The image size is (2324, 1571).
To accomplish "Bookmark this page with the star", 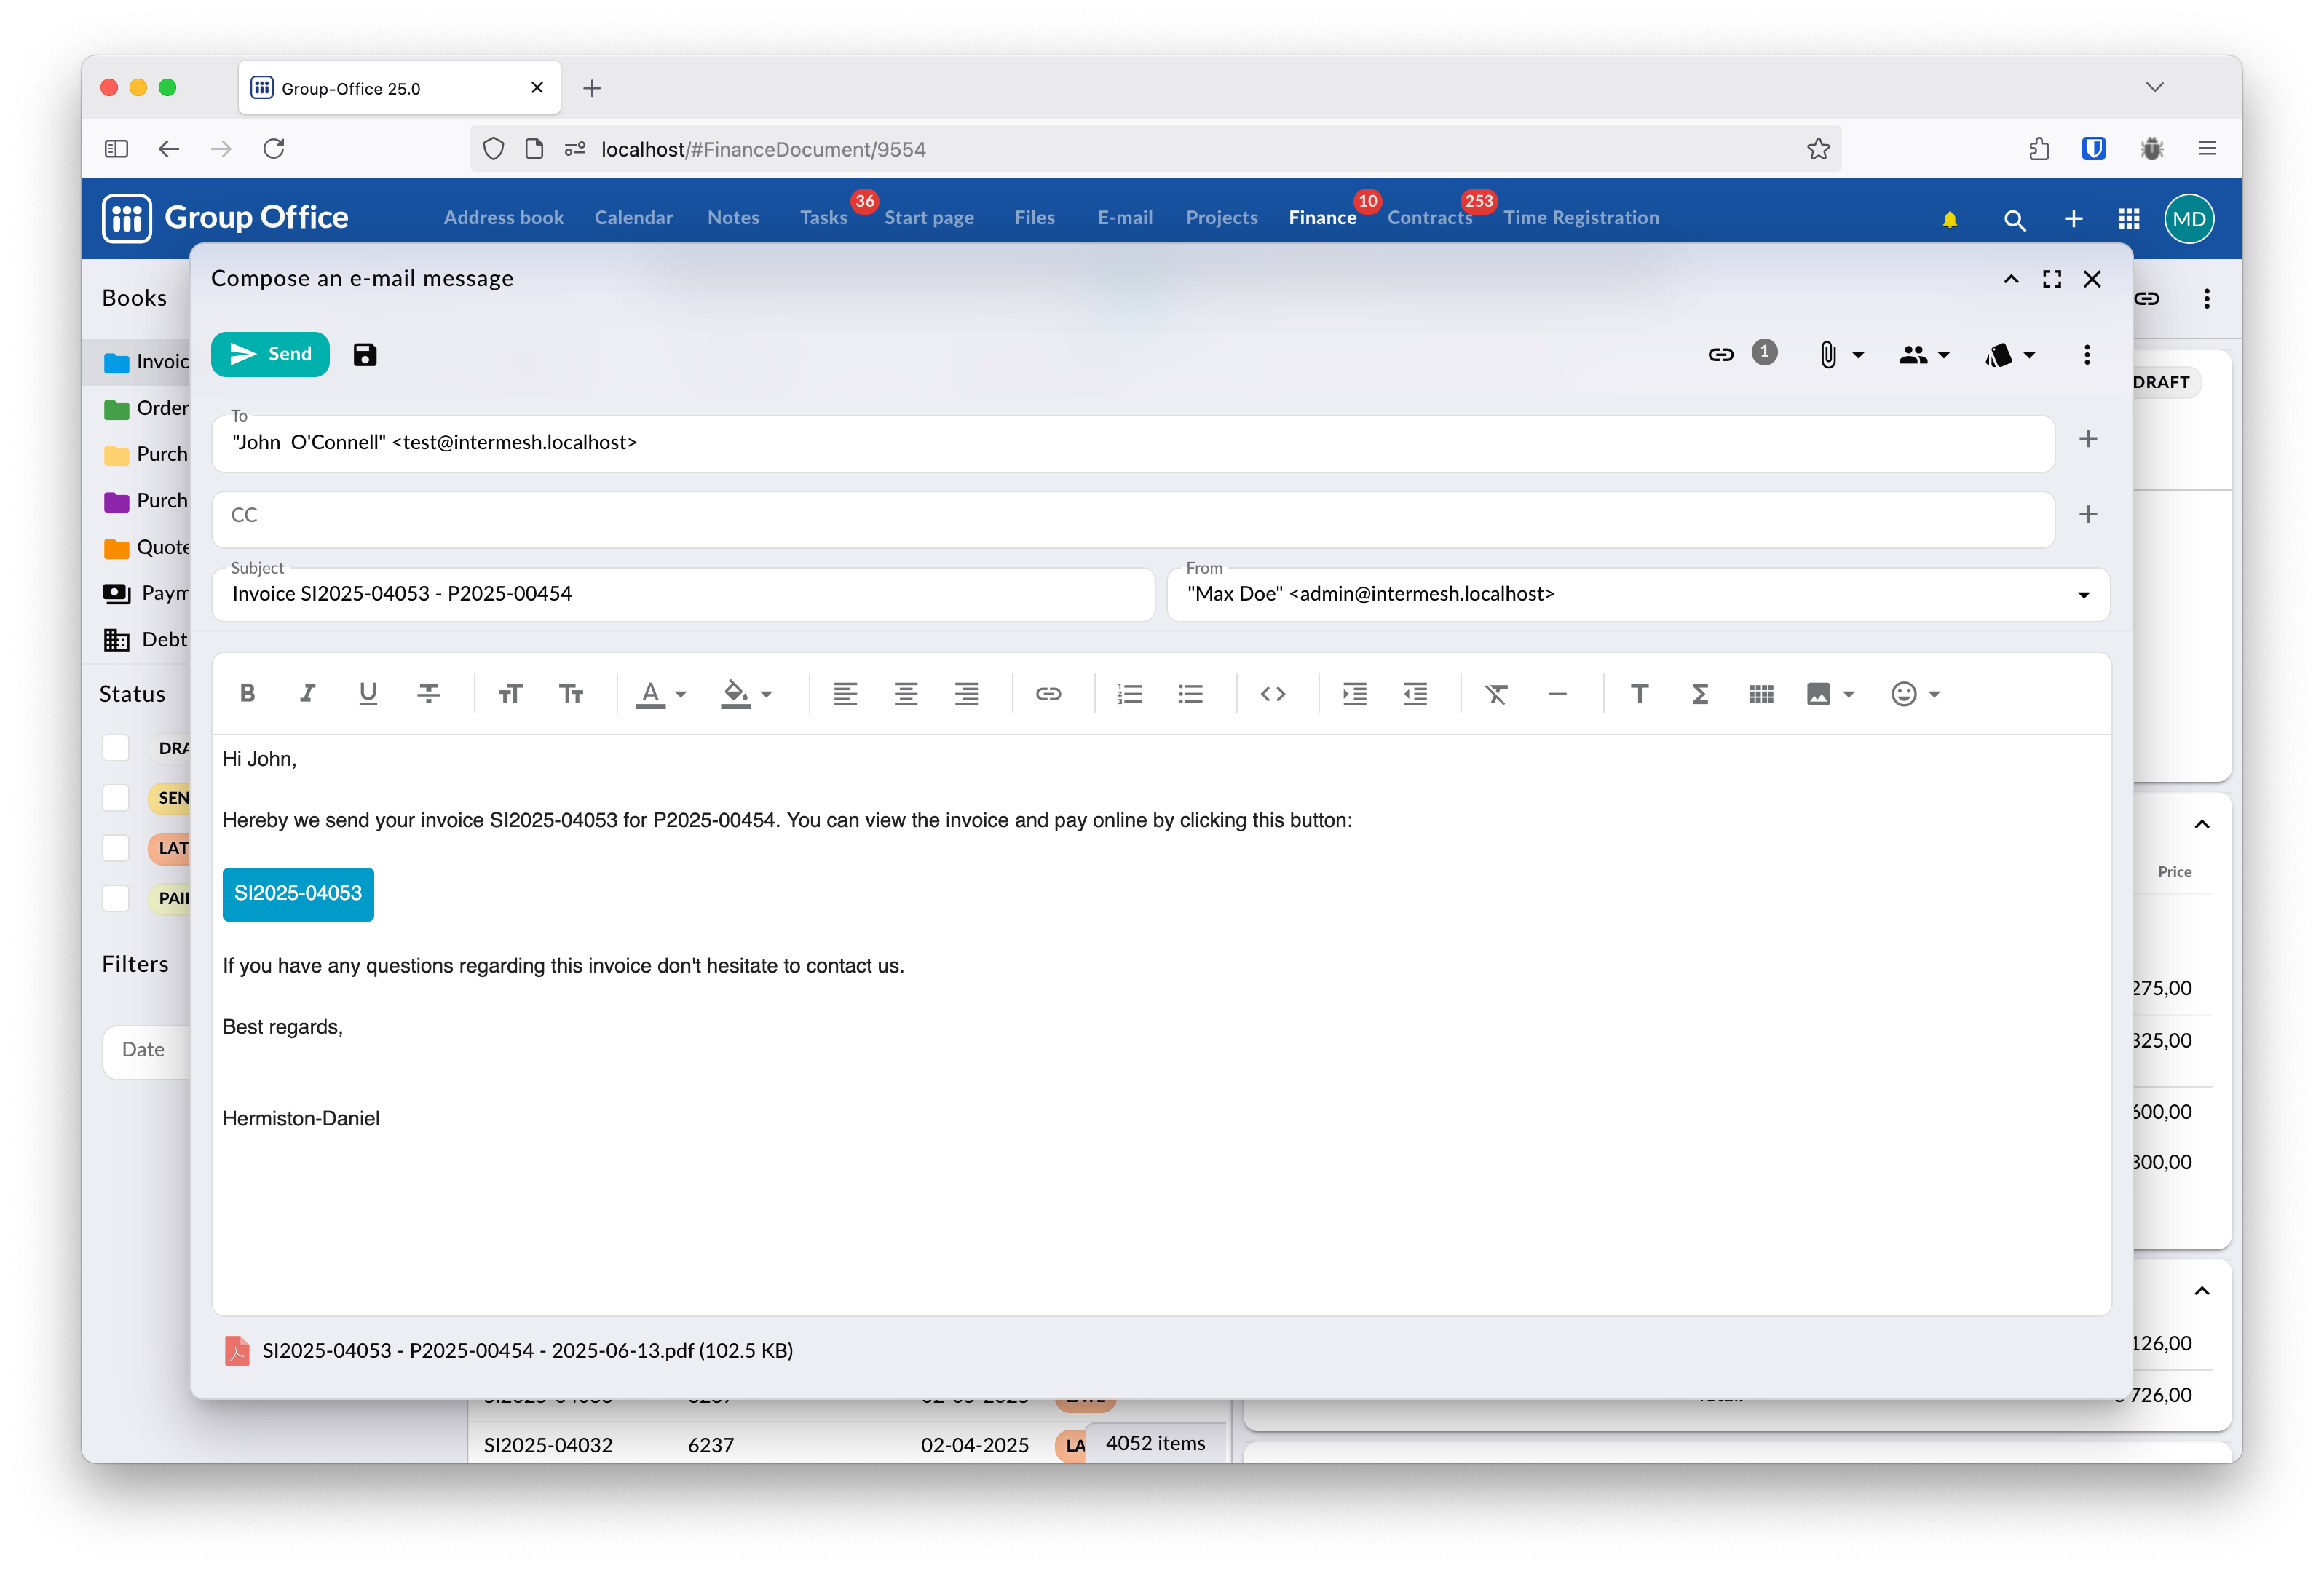I will tap(1818, 148).
